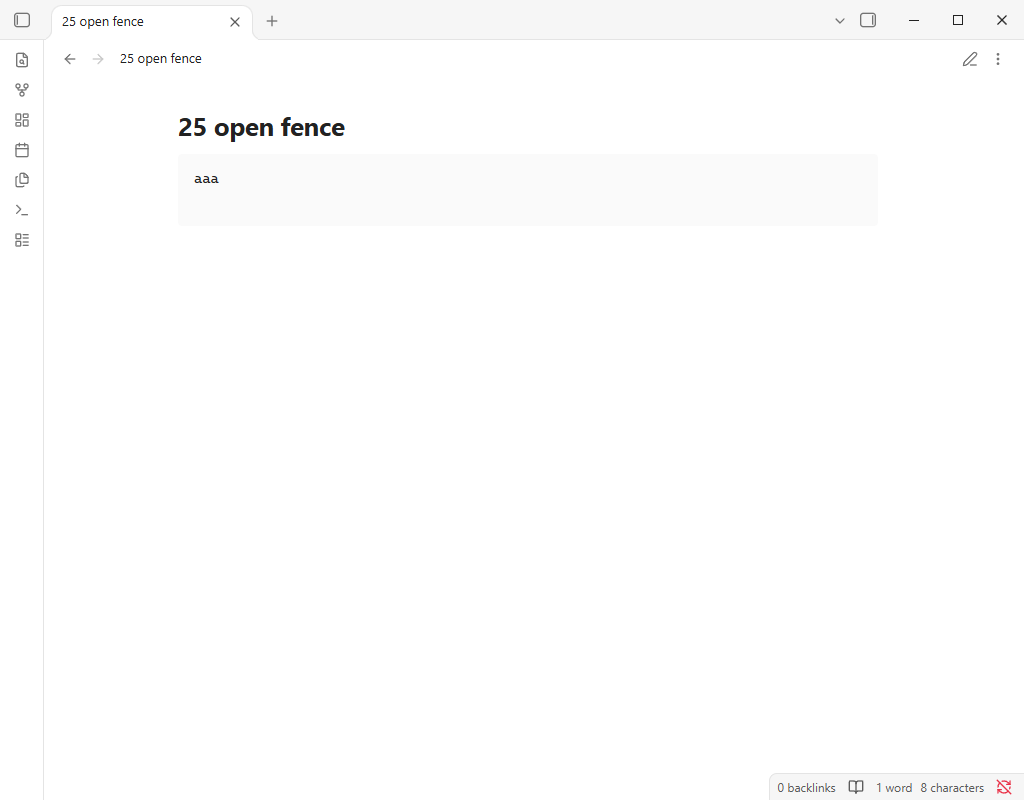Screen dimensions: 1024x800
Task: Navigate forward with the right arrow
Action: (98, 59)
